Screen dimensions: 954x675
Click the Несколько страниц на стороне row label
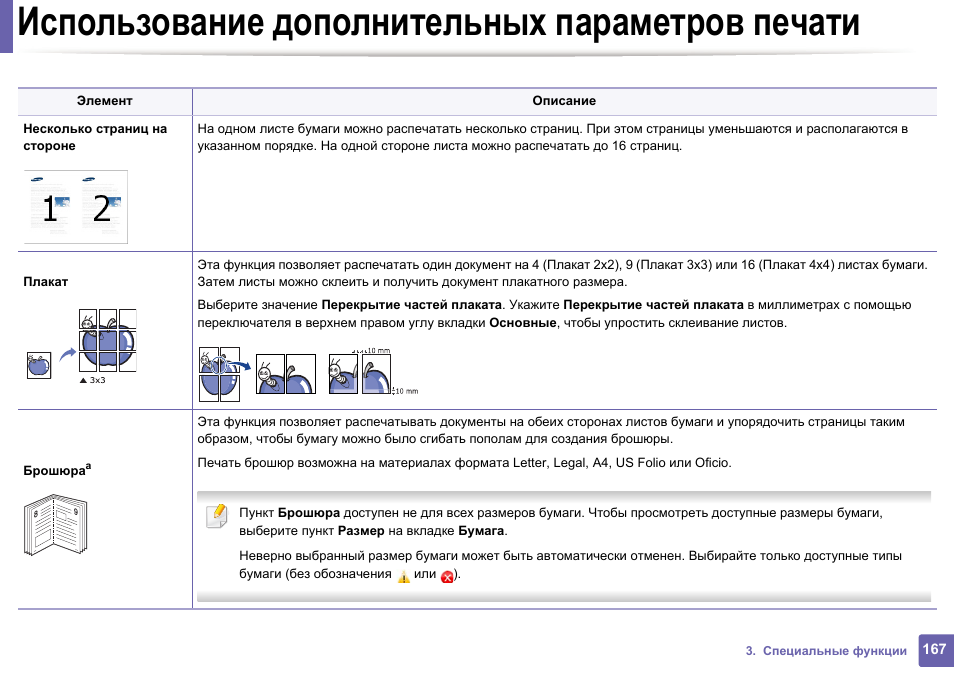(x=95, y=137)
